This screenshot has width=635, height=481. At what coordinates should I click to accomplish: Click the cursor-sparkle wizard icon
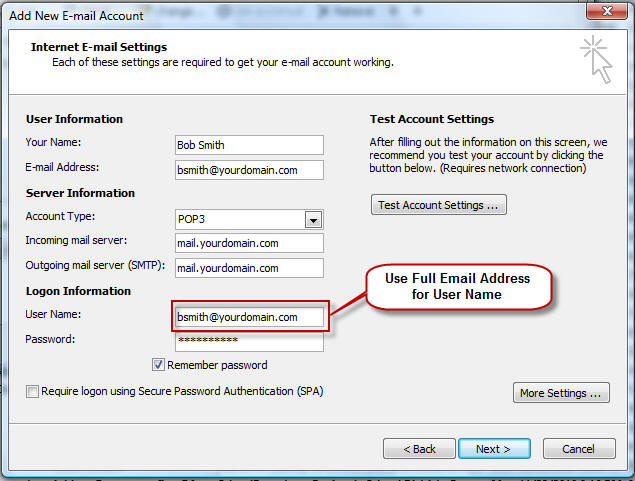tap(598, 59)
